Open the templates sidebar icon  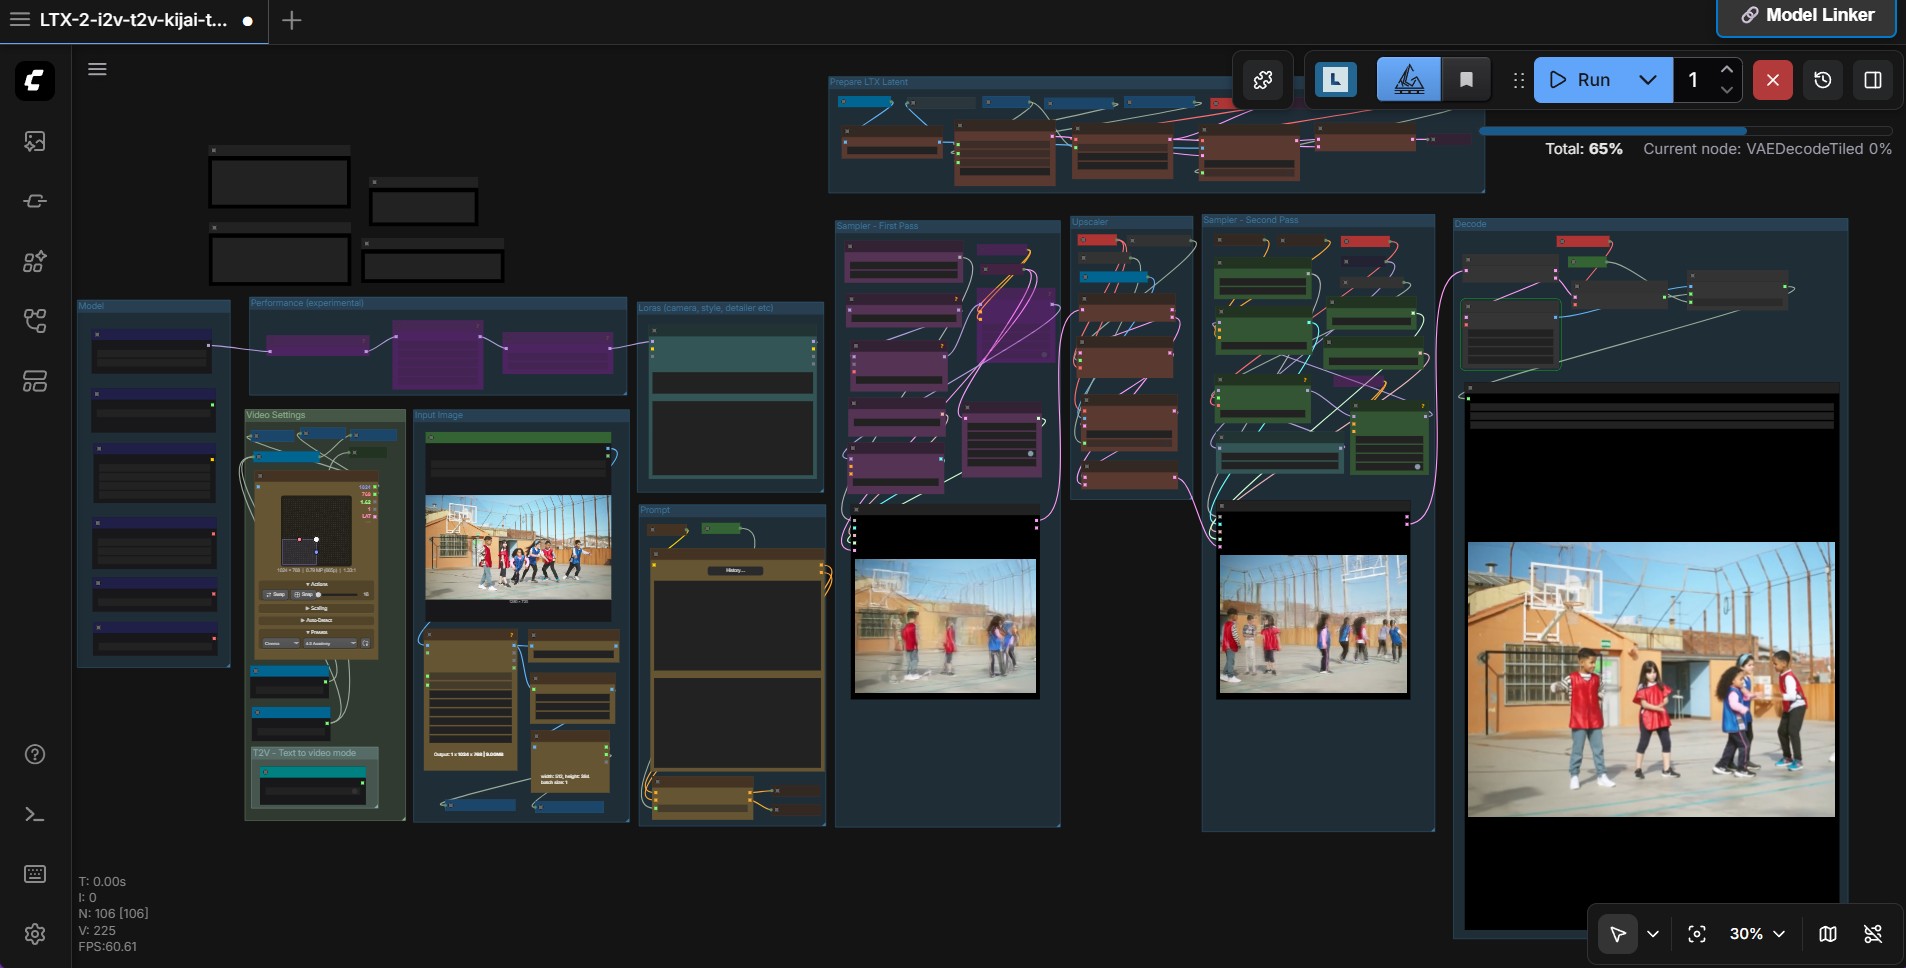pyautogui.click(x=35, y=382)
